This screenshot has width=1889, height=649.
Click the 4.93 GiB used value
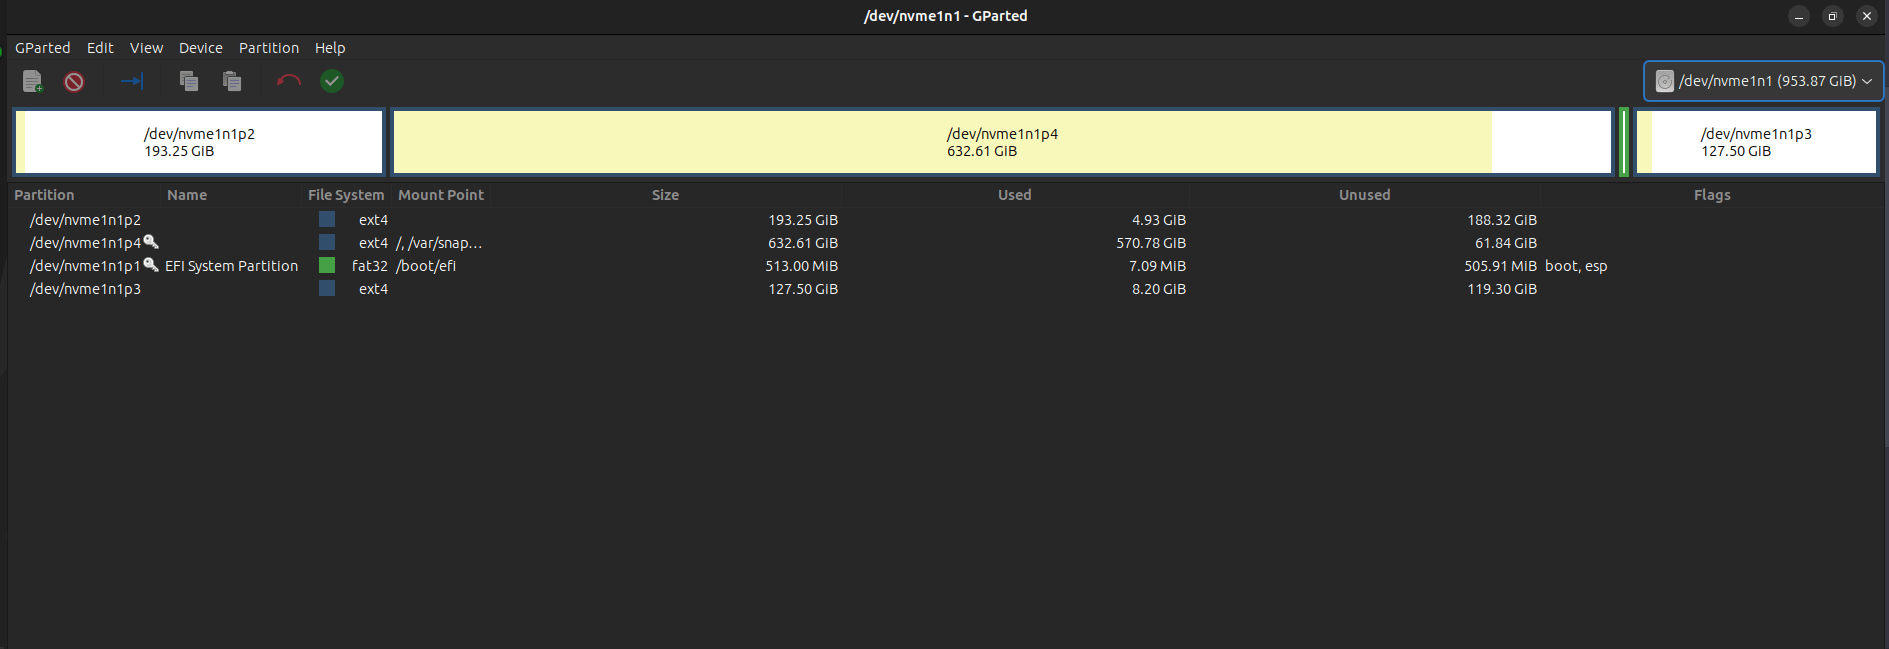point(1159,220)
